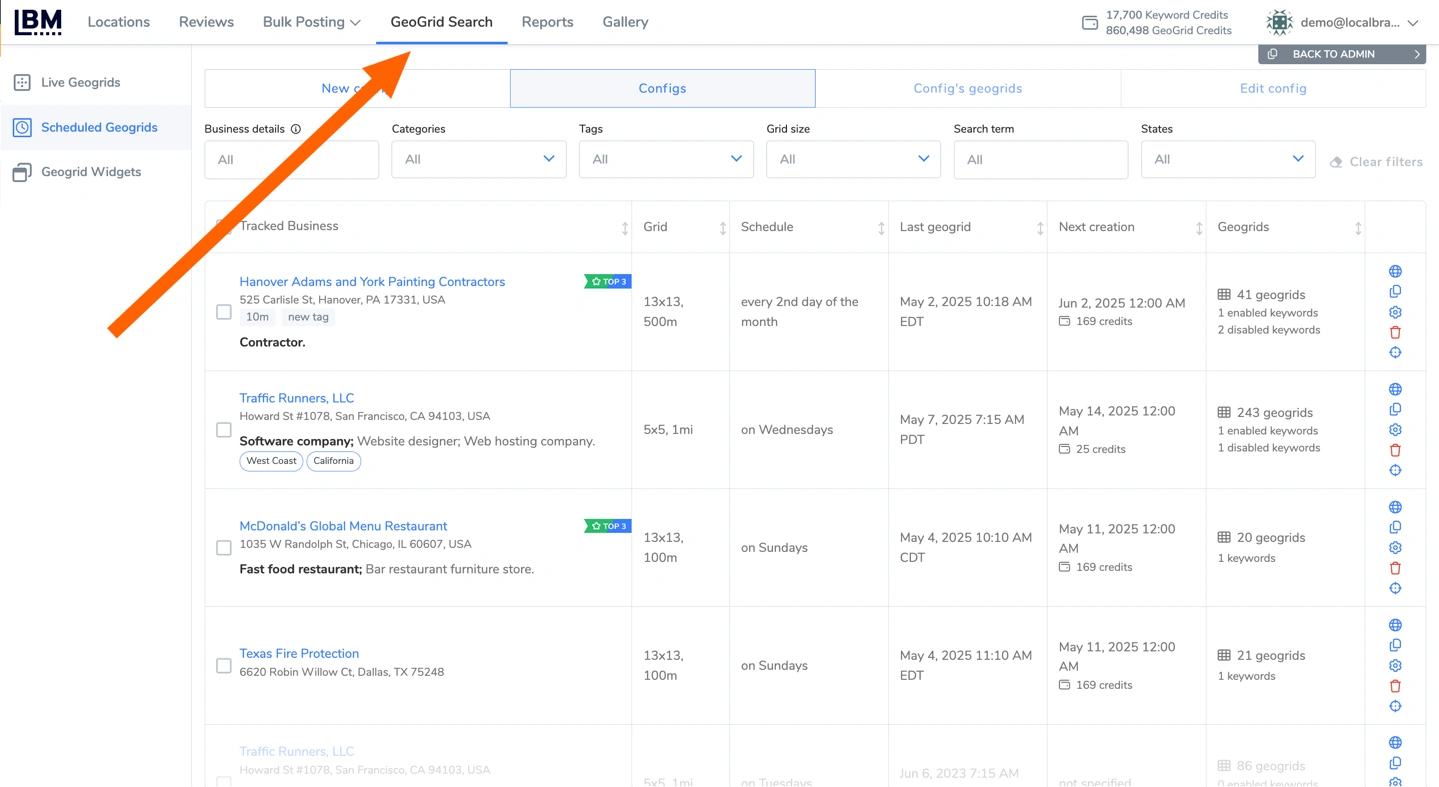
Task: Open the Texas Fire Protection link
Action: pyautogui.click(x=299, y=654)
